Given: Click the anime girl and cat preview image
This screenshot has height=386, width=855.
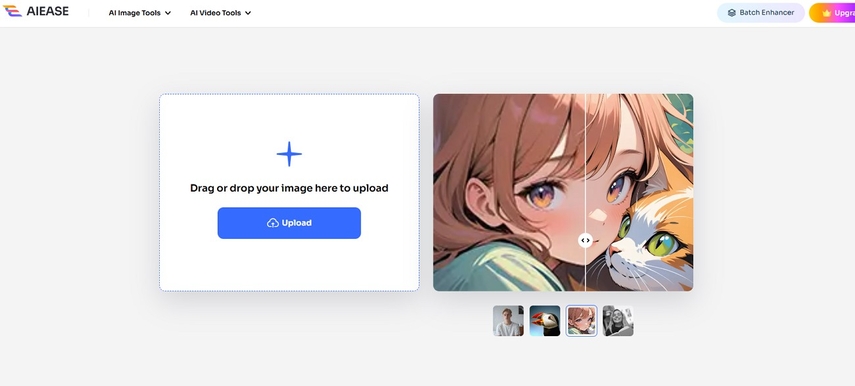Looking at the screenshot, I should pyautogui.click(x=563, y=192).
